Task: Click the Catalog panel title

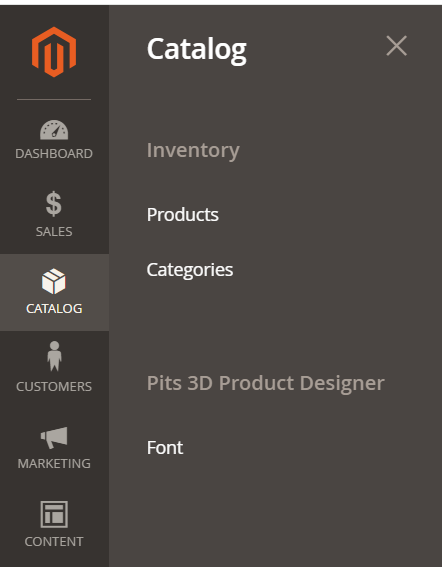Action: click(197, 50)
